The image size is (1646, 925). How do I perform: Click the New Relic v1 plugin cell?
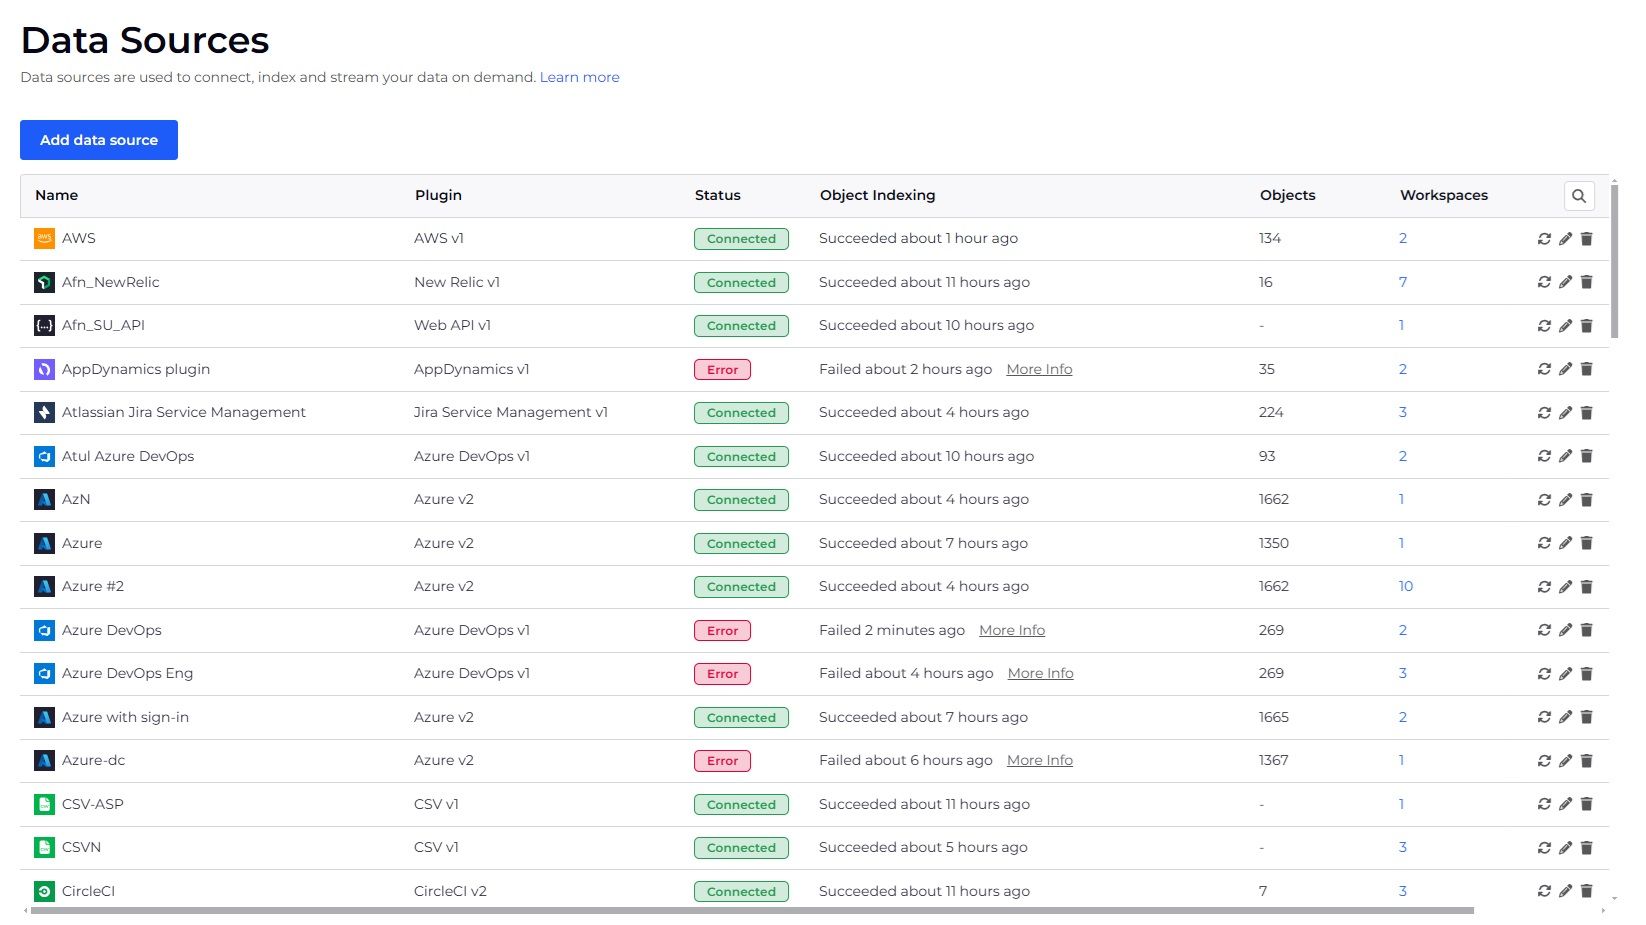tap(457, 282)
